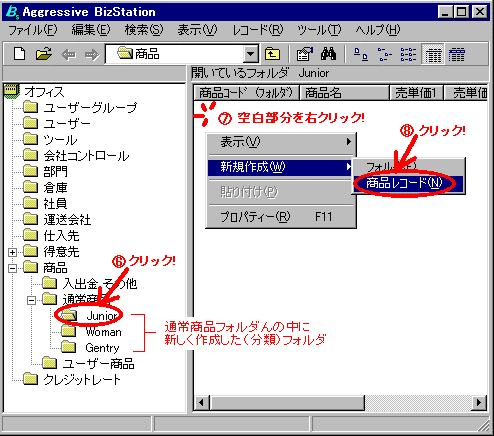
Task: Switch to large icons view
Action: coord(361,54)
